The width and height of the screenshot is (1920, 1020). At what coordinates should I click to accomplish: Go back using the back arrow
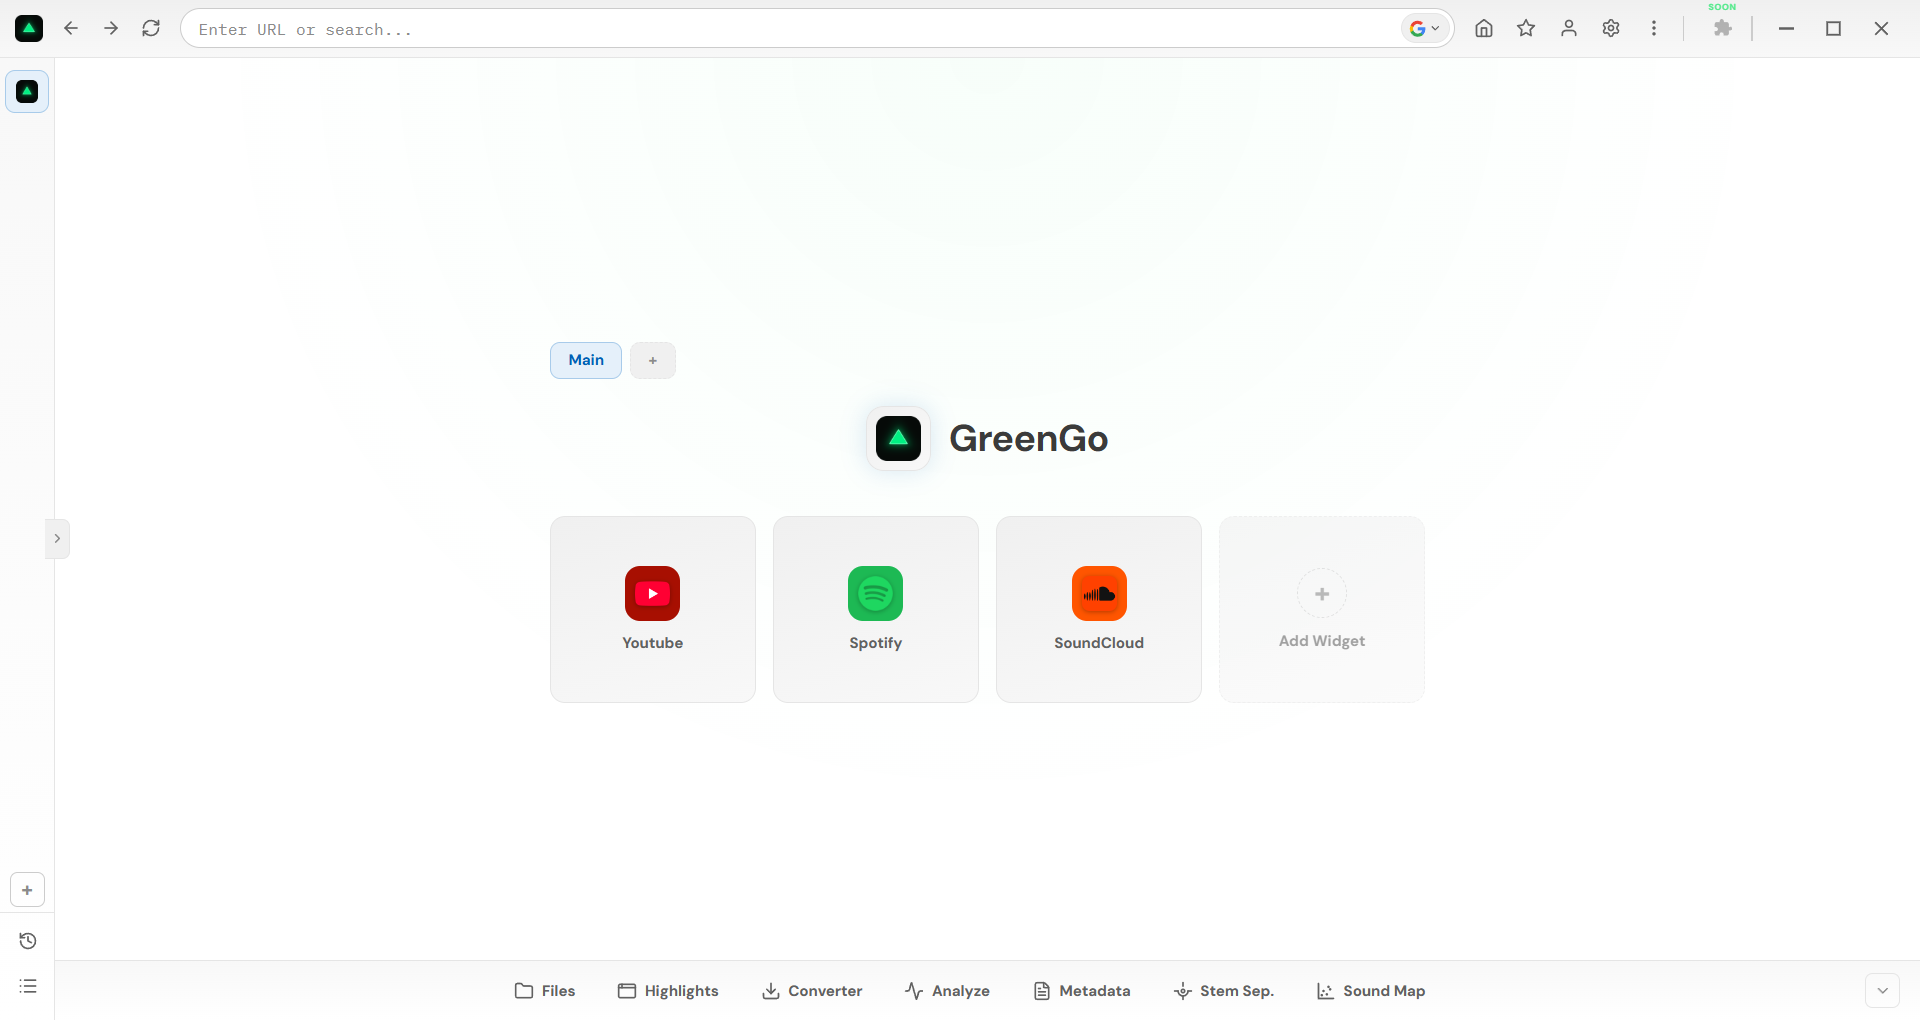71,28
